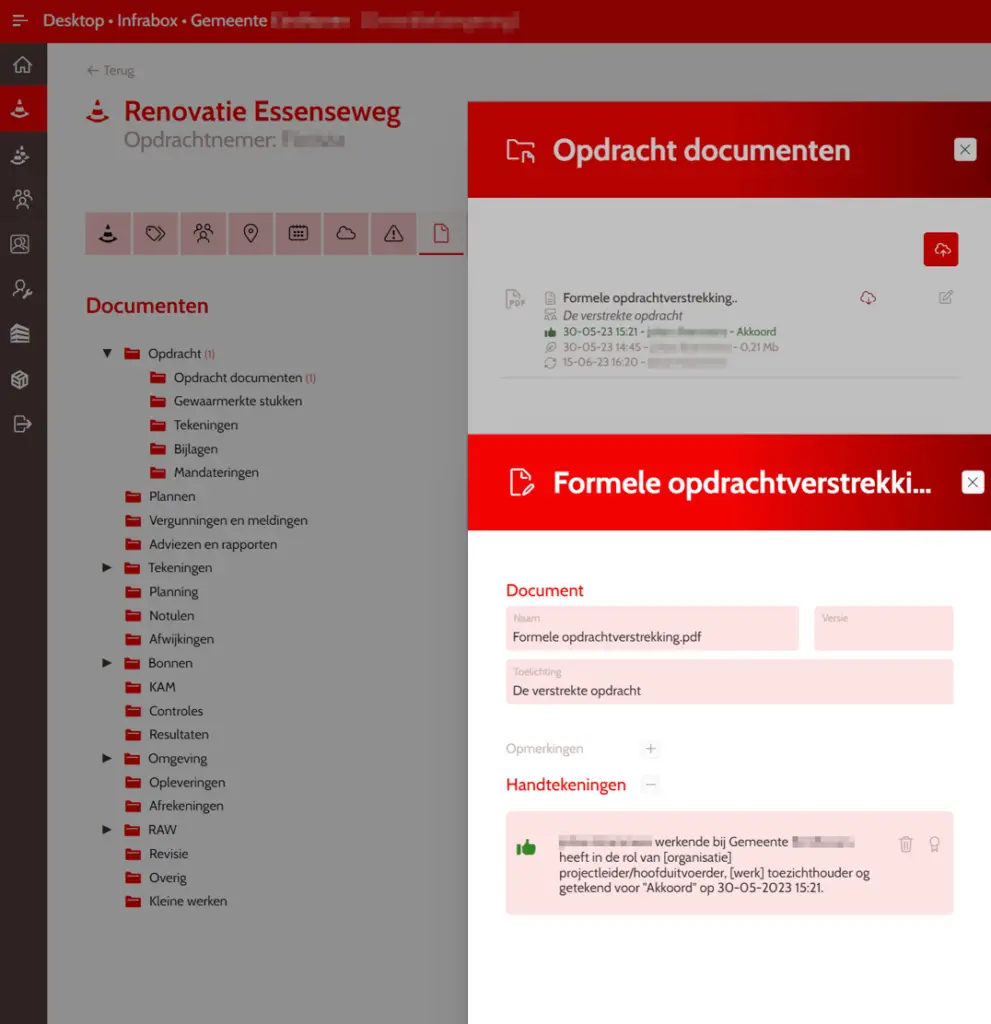991x1024 pixels.
Task: Open the Gewaarmerkte stukken folder
Action: [x=225, y=401]
